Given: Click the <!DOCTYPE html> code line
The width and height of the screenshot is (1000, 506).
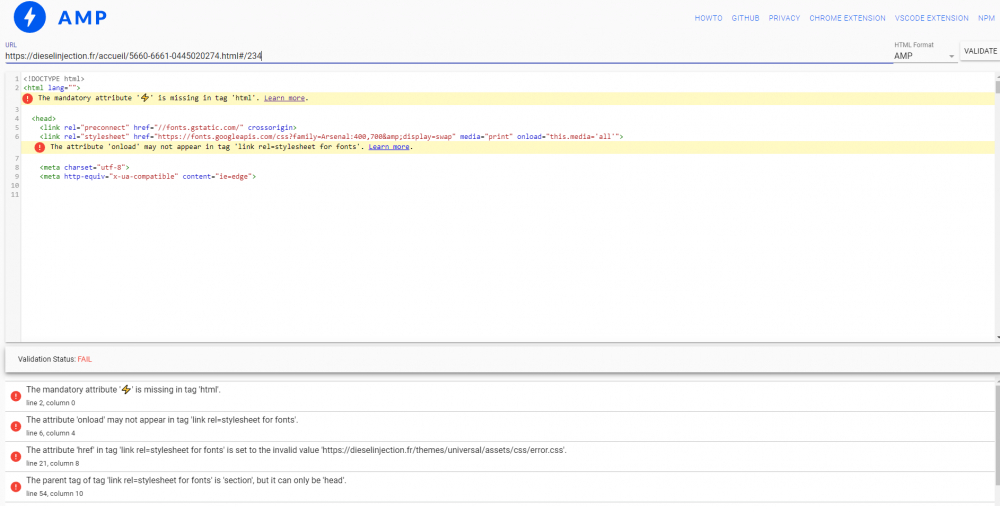Looking at the screenshot, I should (54, 79).
